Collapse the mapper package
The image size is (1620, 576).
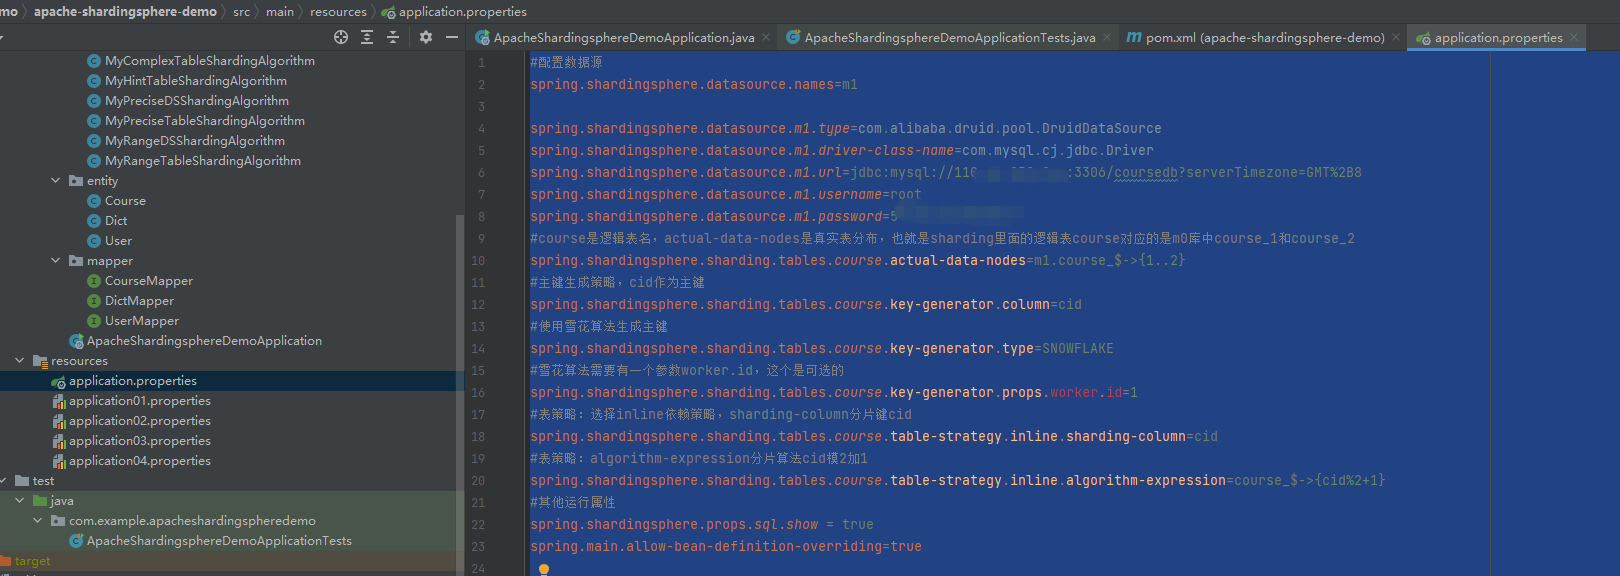[56, 261]
